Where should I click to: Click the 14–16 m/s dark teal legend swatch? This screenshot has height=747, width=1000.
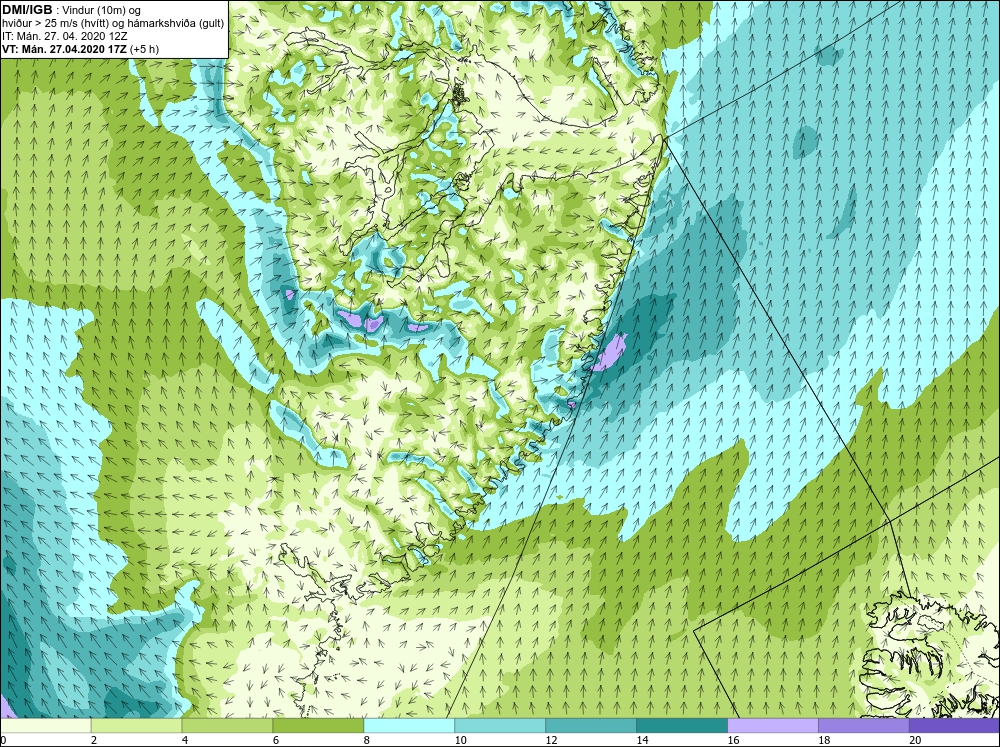(x=682, y=725)
